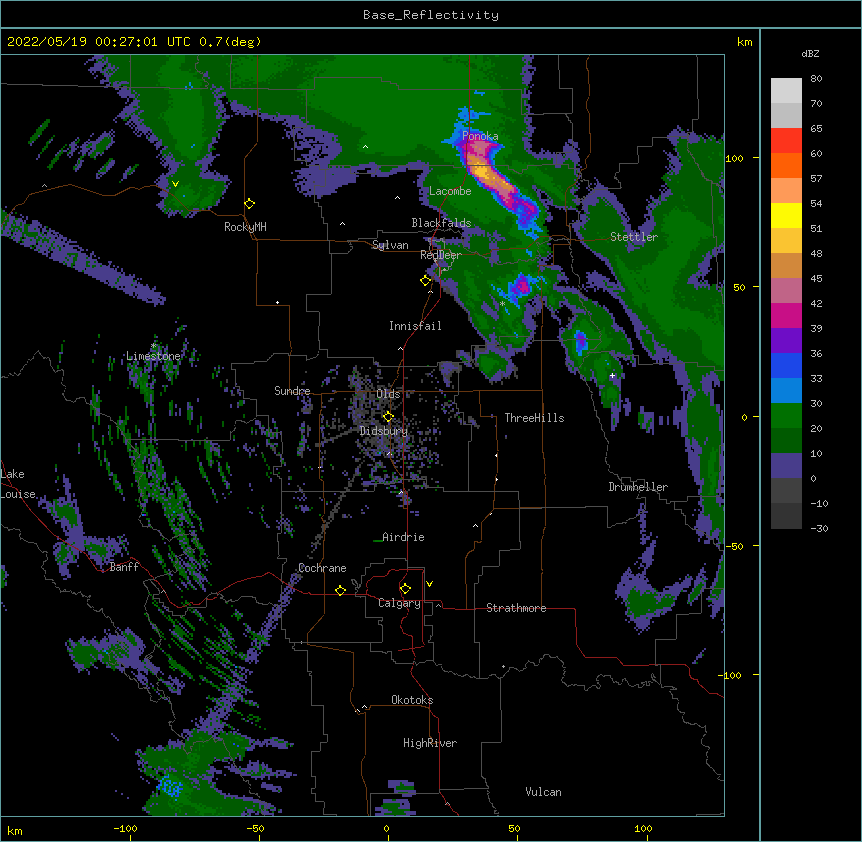Select the purple legend swatch near 39

(786, 341)
